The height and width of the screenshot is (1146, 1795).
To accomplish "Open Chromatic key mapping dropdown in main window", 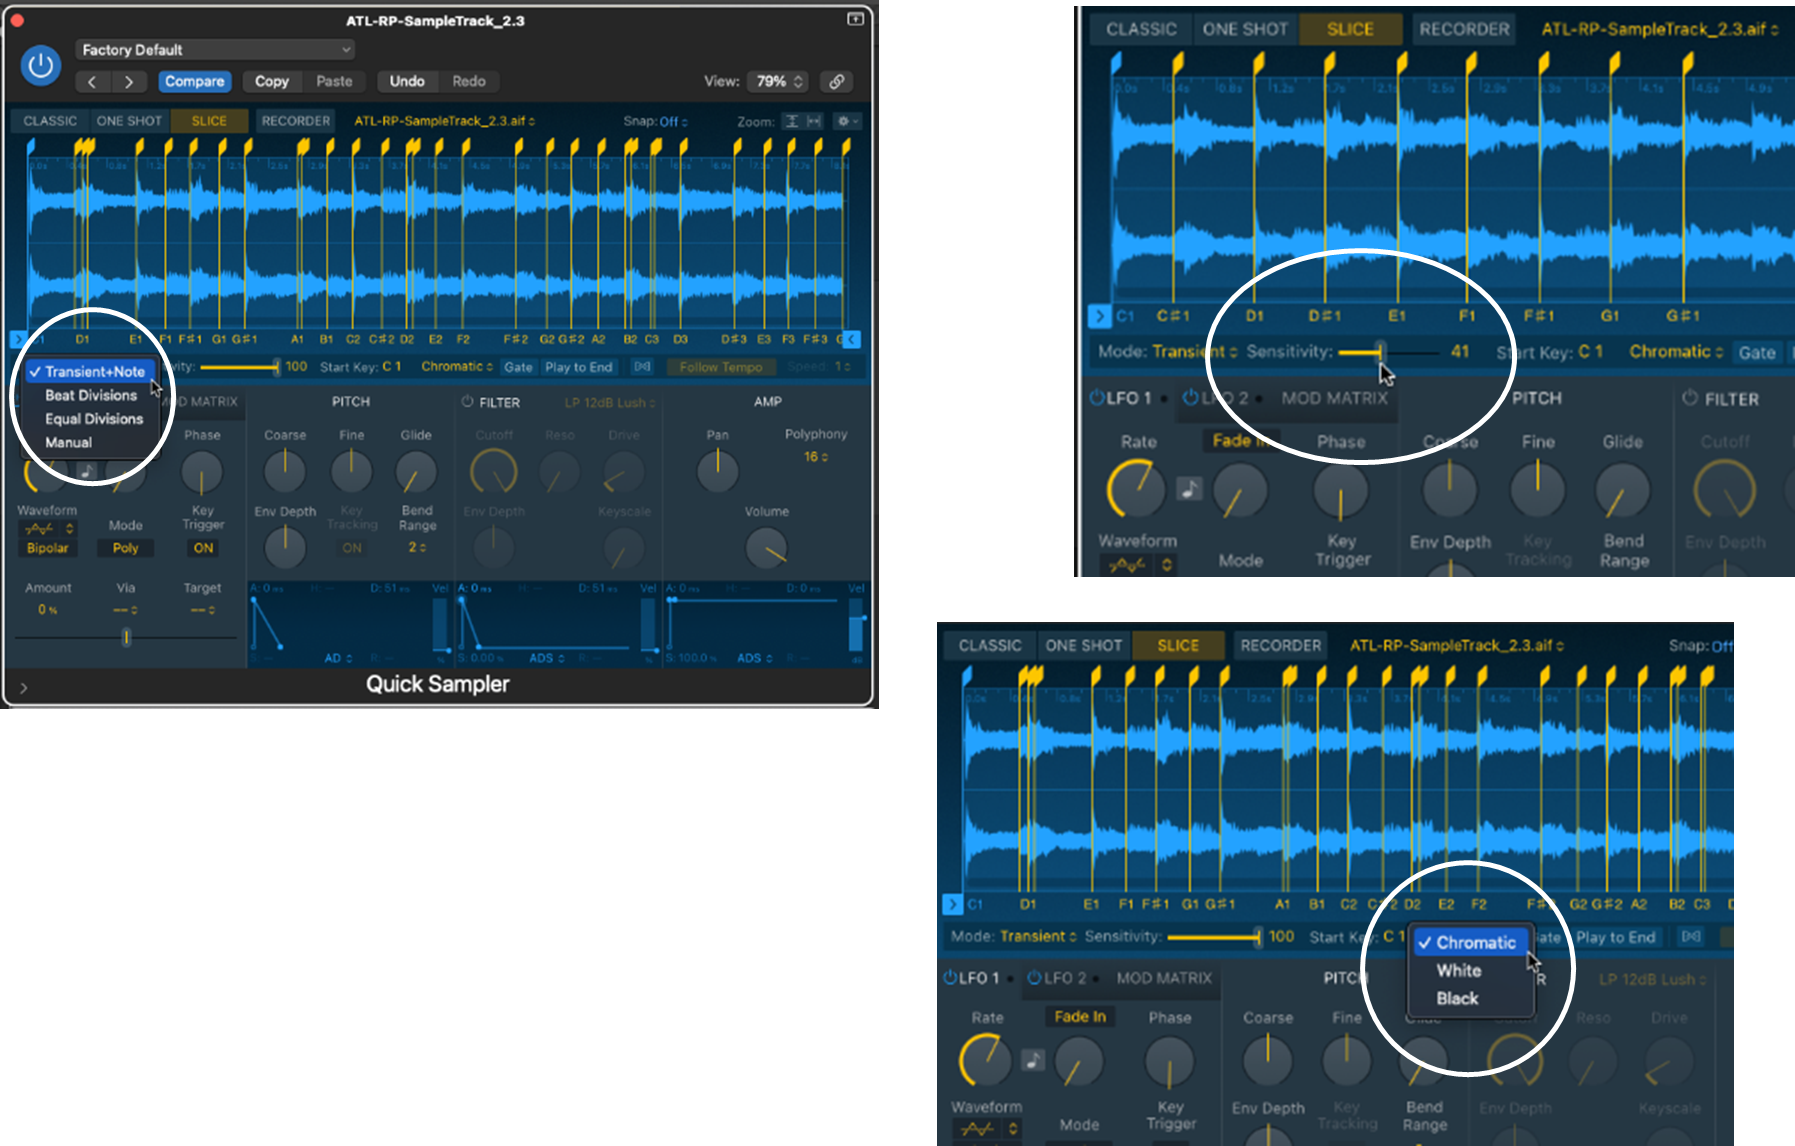I will point(457,367).
